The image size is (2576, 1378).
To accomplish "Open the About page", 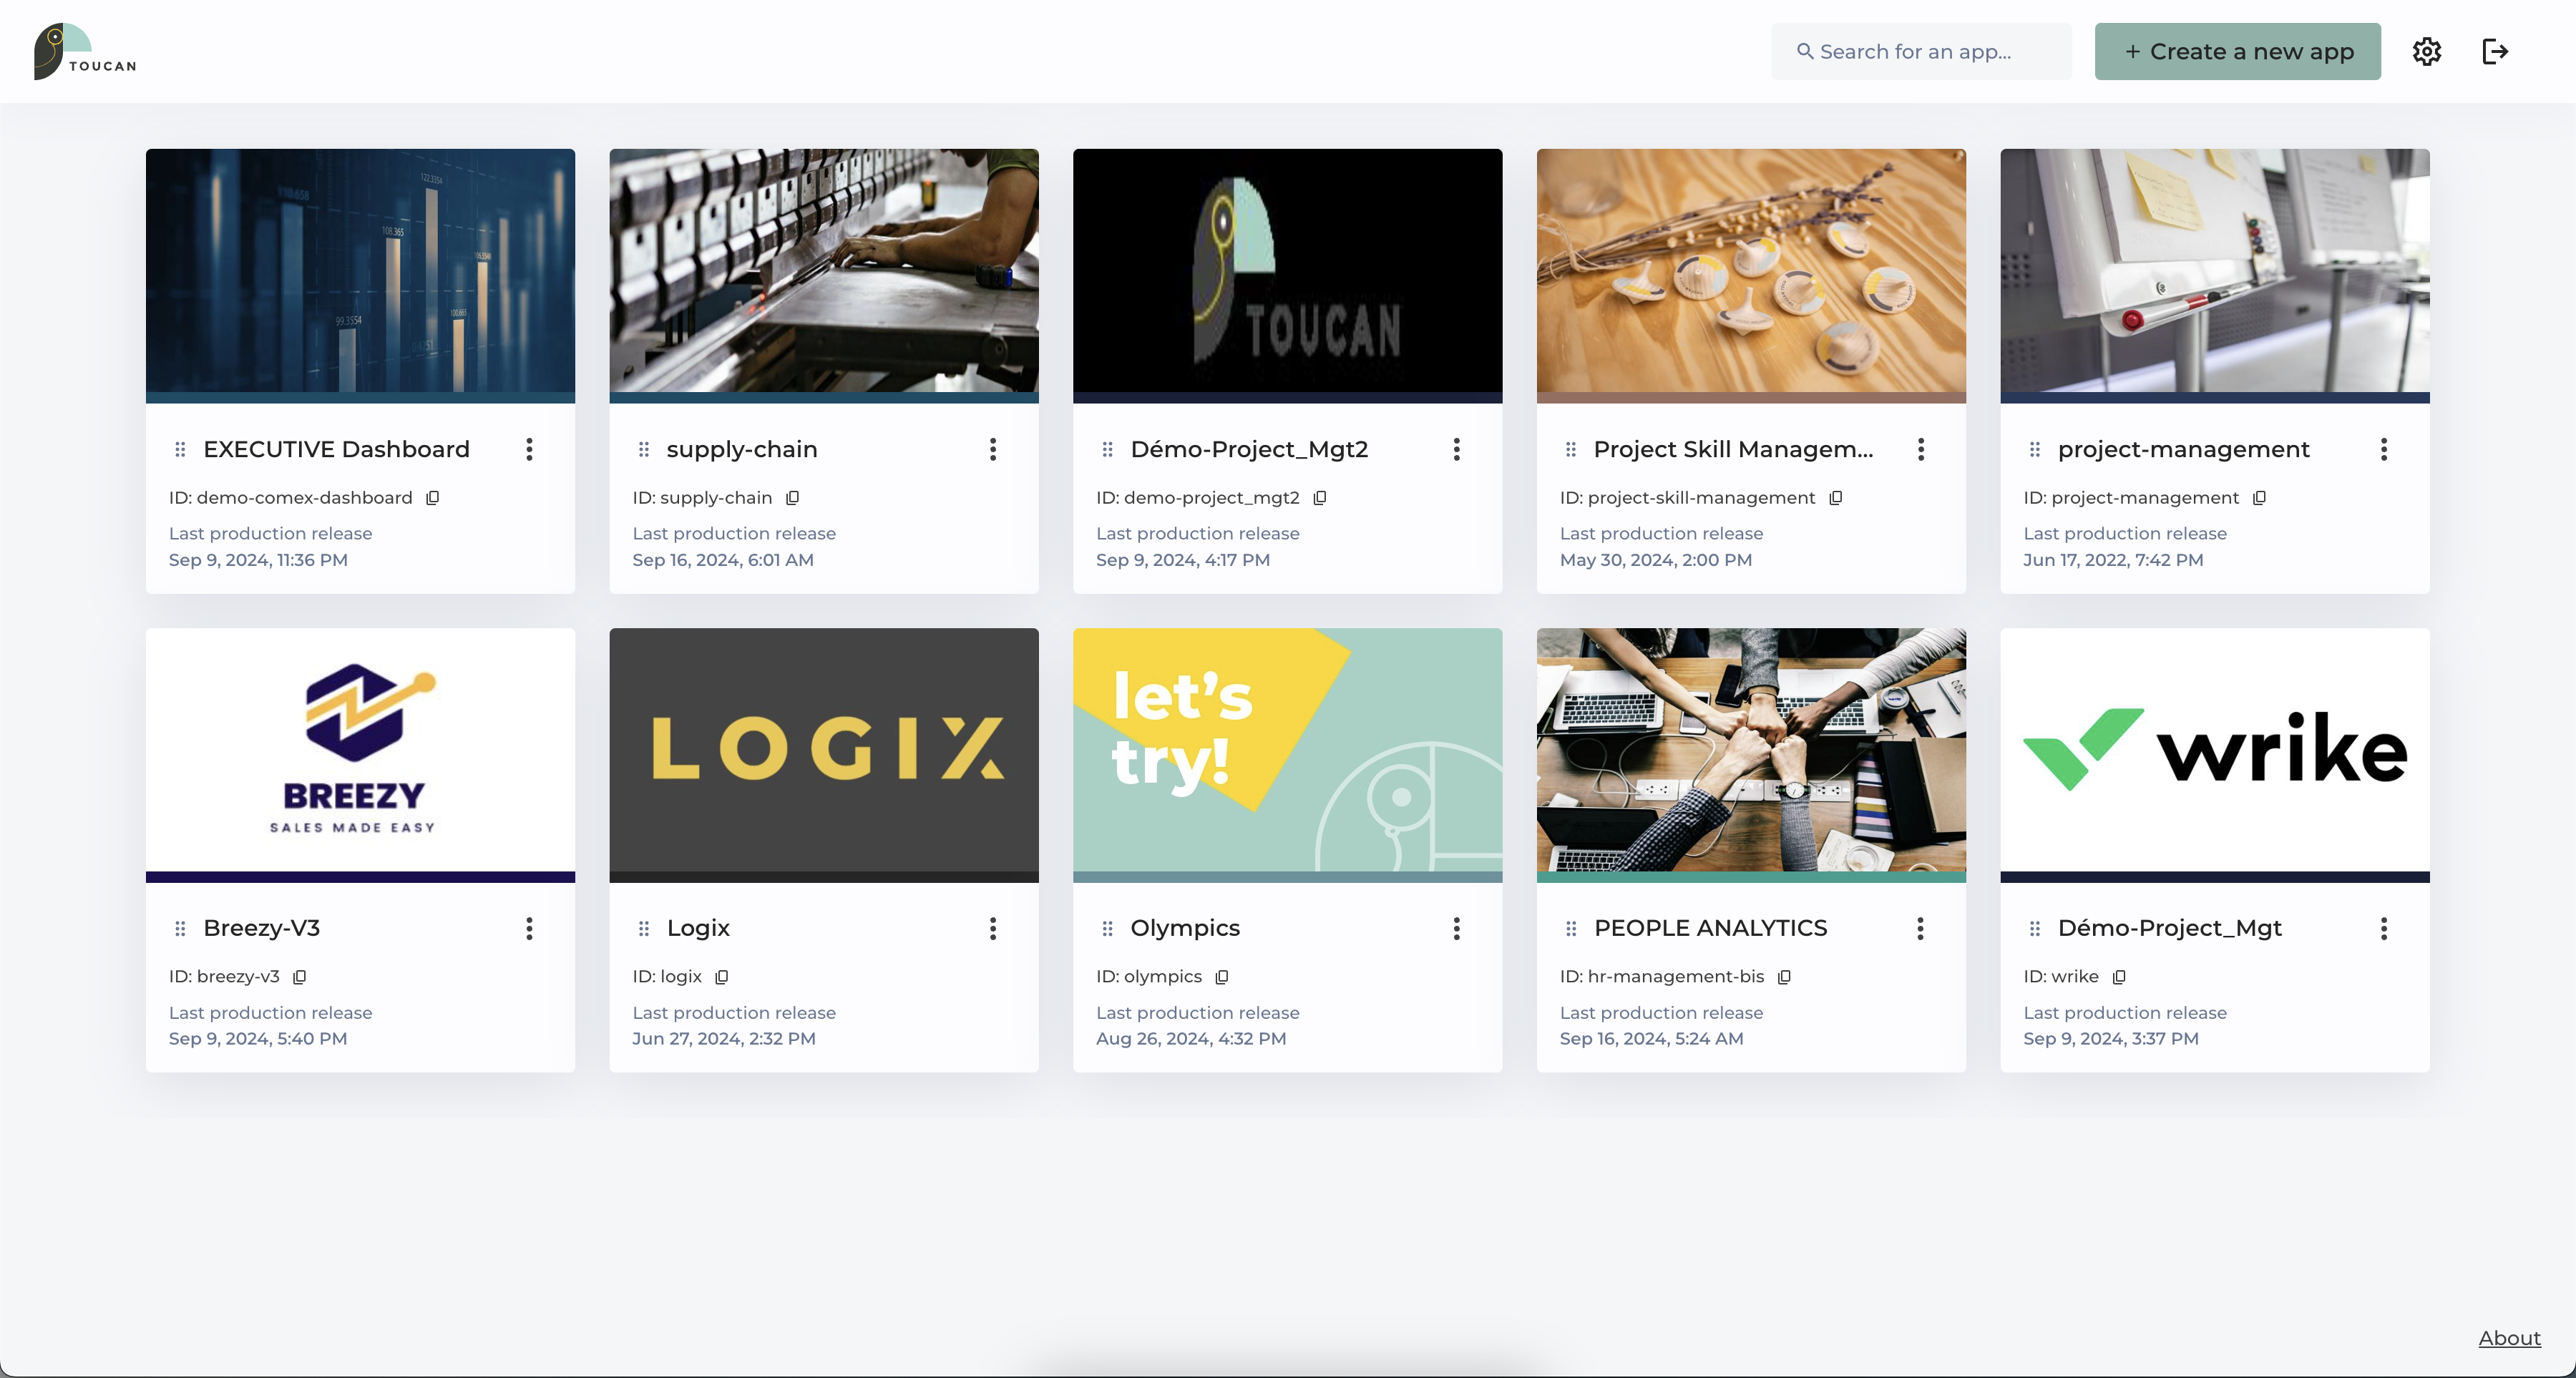I will click(2509, 1338).
